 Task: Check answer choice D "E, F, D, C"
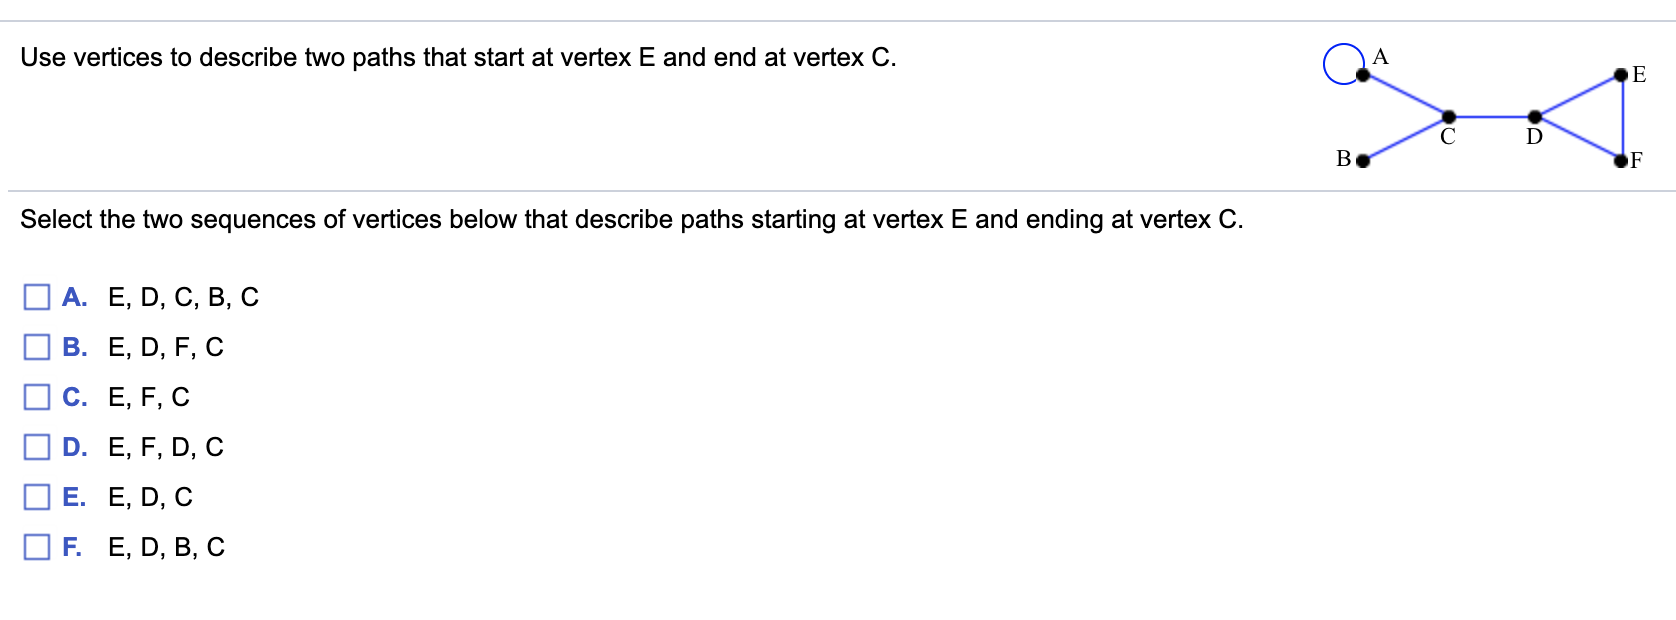click(x=36, y=446)
